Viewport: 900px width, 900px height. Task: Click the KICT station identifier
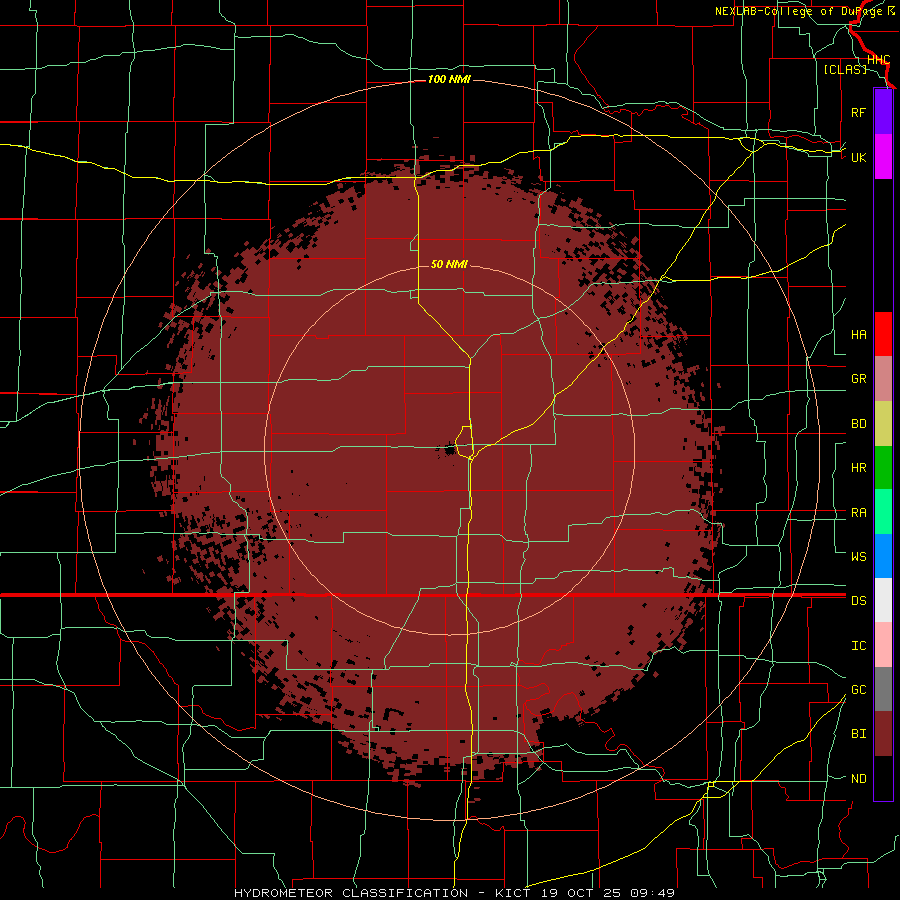513,893
